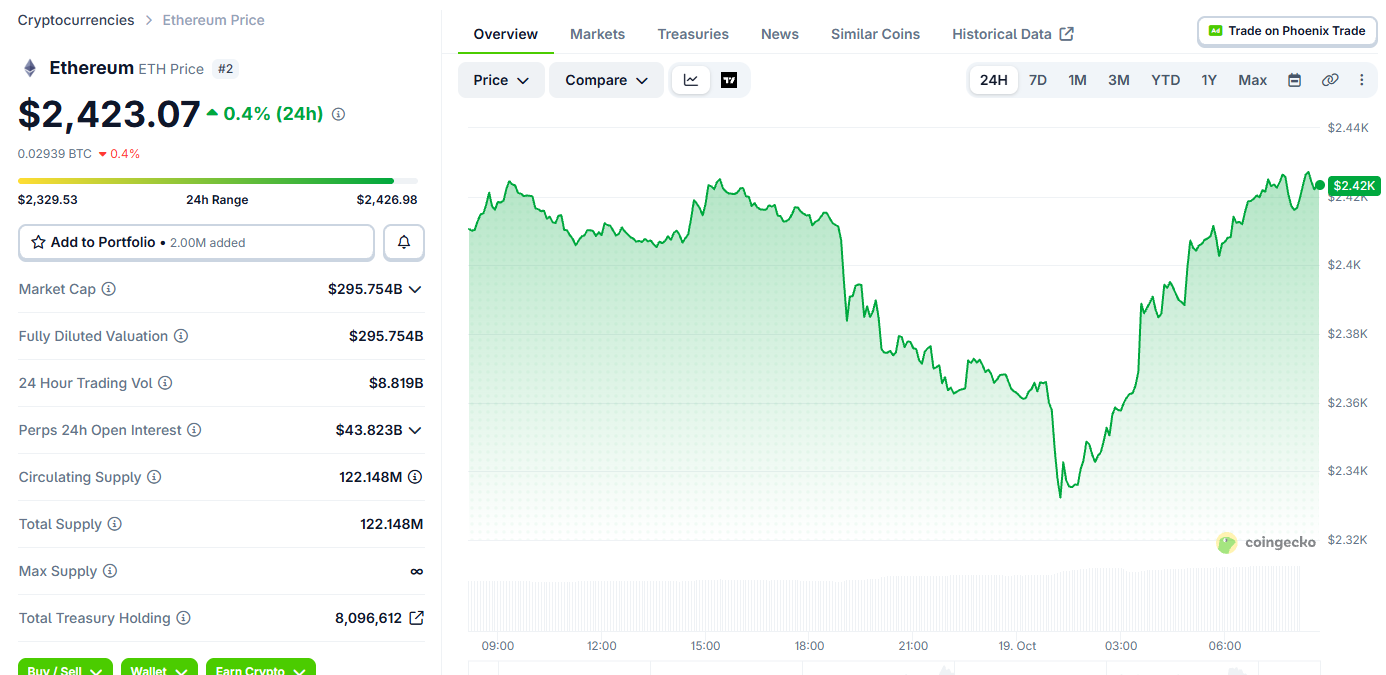This screenshot has height=675, width=1386.
Task: Click the Ethereum logo icon
Action: (x=29, y=68)
